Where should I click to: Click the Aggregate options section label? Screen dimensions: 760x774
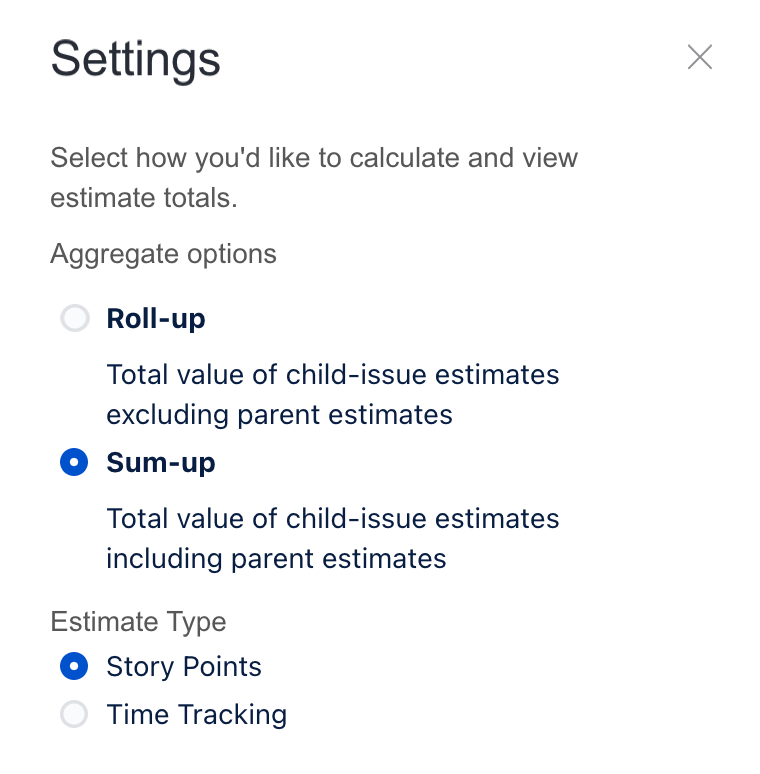[163, 254]
